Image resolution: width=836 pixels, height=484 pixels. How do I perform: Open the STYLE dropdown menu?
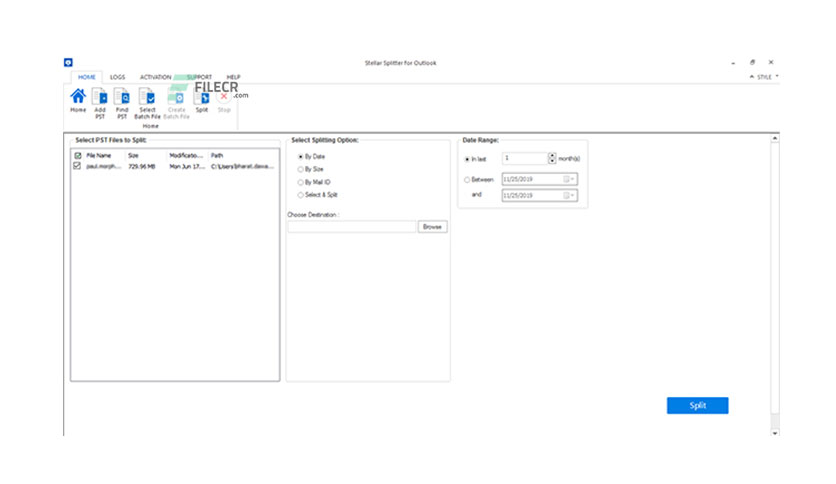coord(768,77)
